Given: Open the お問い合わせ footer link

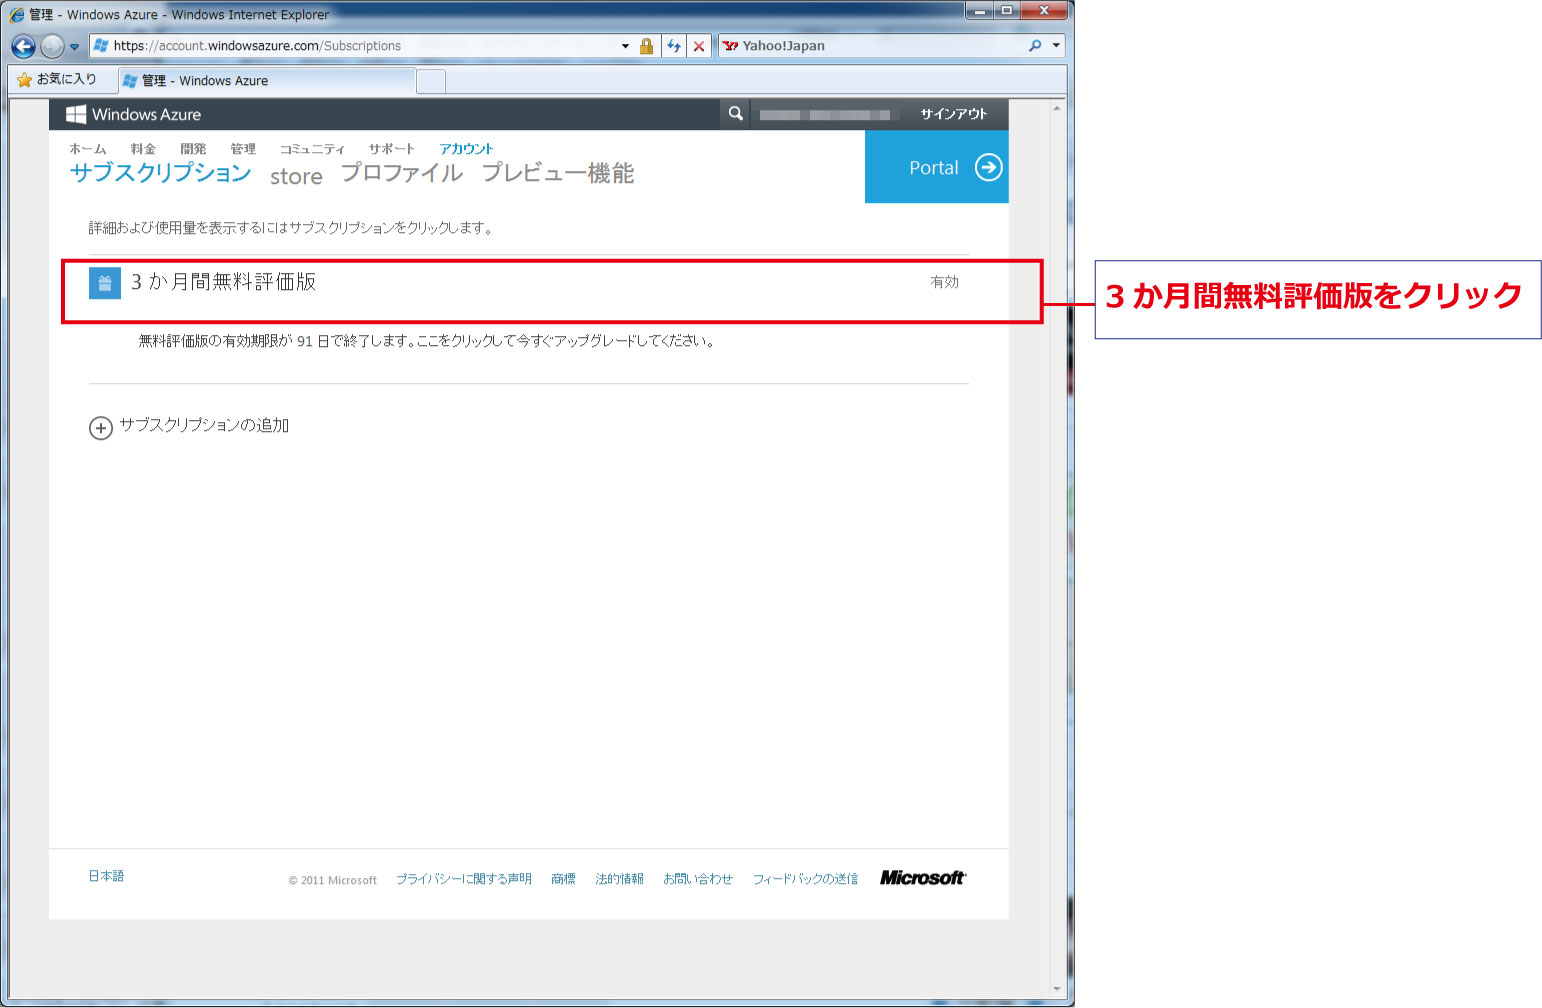Looking at the screenshot, I should click(x=698, y=879).
